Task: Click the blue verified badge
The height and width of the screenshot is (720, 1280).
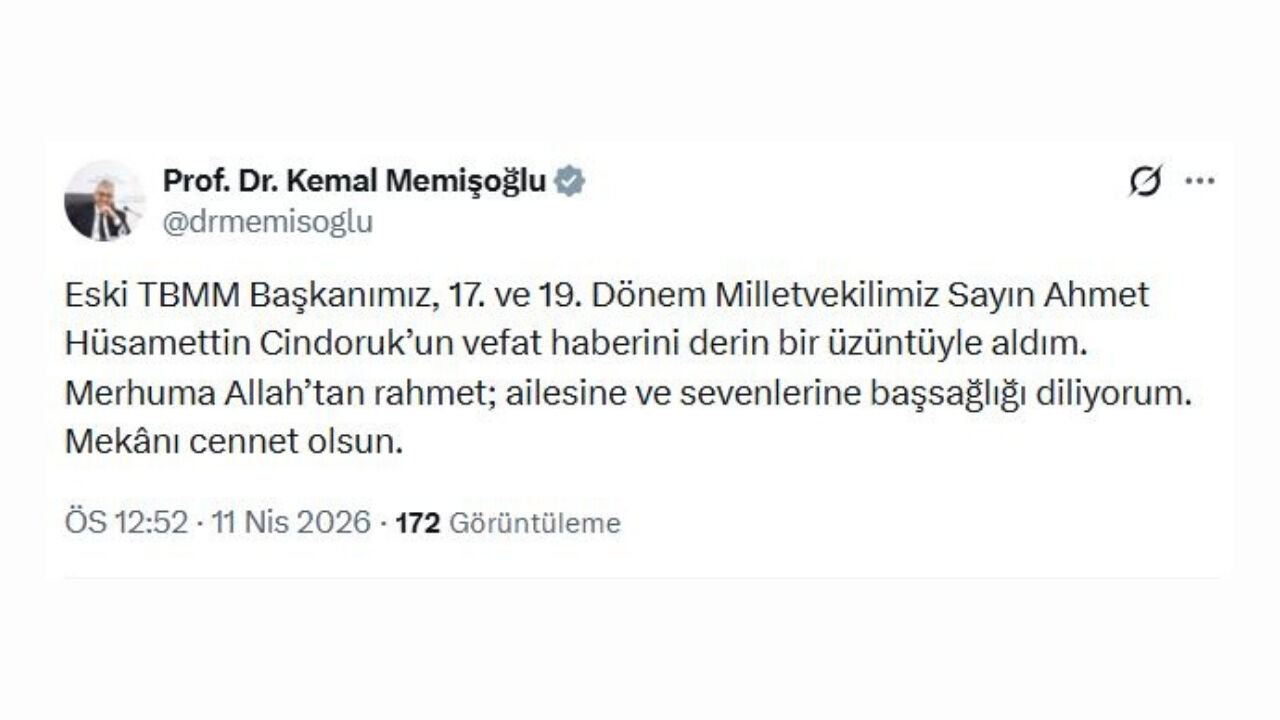Action: [570, 181]
